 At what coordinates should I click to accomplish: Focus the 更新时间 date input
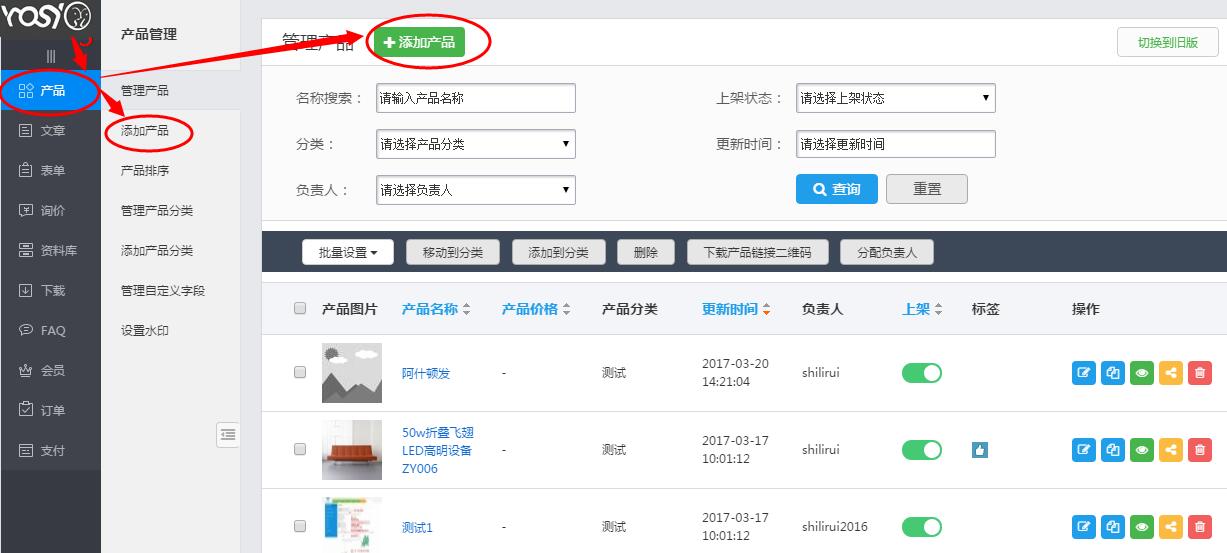pyautogui.click(x=896, y=144)
